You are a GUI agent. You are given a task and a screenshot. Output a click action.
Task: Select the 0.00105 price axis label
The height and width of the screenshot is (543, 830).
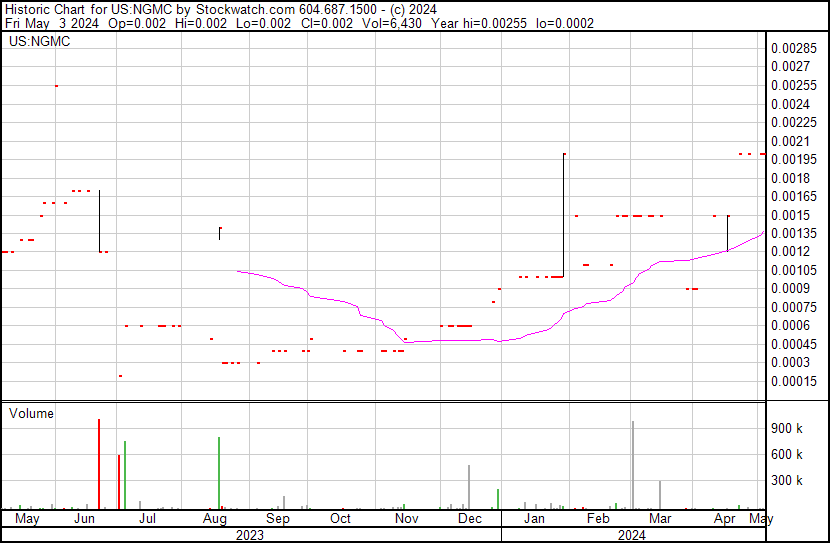coord(794,270)
